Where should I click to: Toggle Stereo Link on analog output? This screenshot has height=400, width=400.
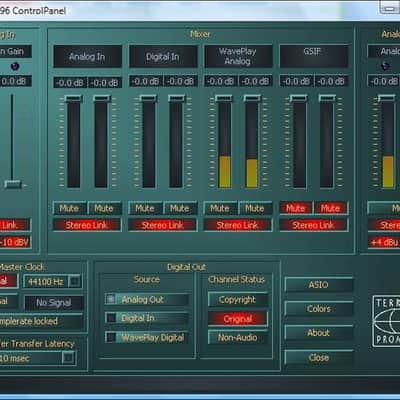[x=384, y=225]
